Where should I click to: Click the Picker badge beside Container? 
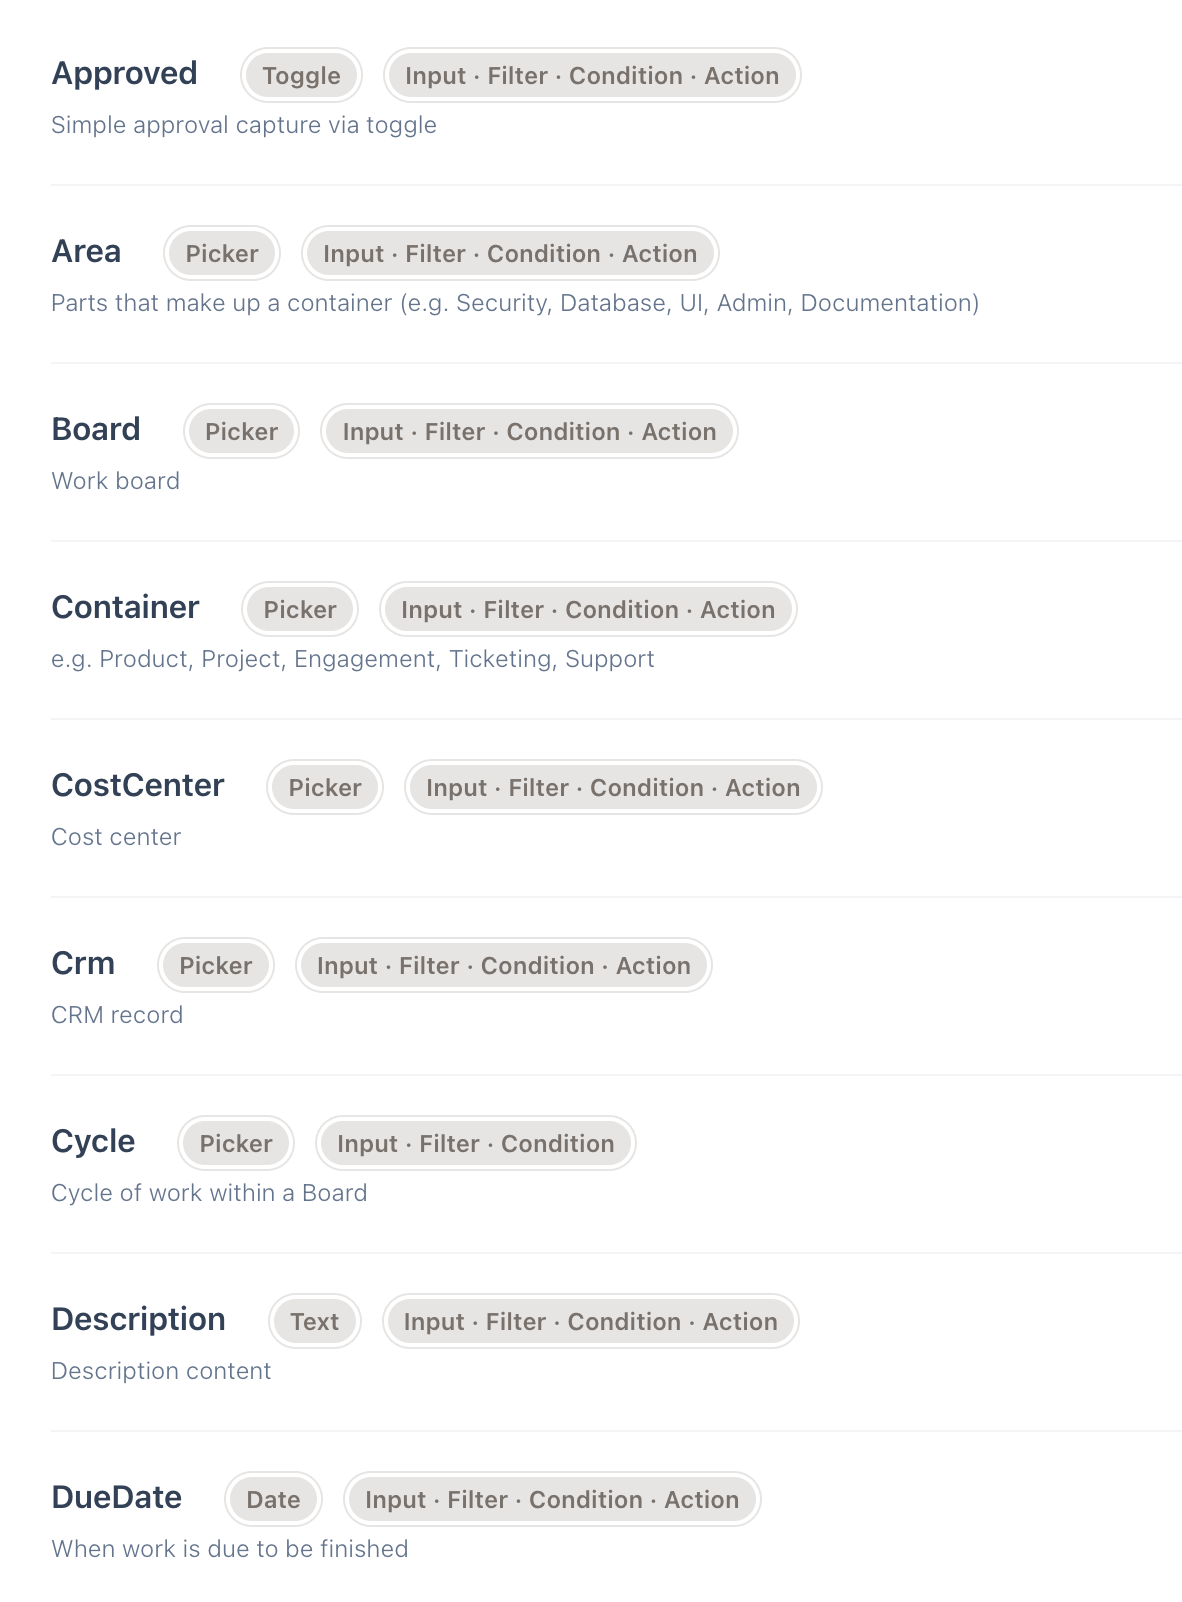pyautogui.click(x=300, y=610)
